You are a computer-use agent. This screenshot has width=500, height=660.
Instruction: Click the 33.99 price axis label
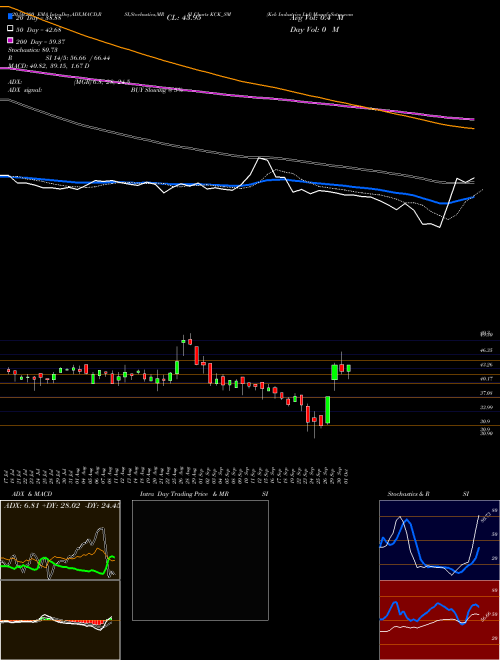tap(486, 407)
